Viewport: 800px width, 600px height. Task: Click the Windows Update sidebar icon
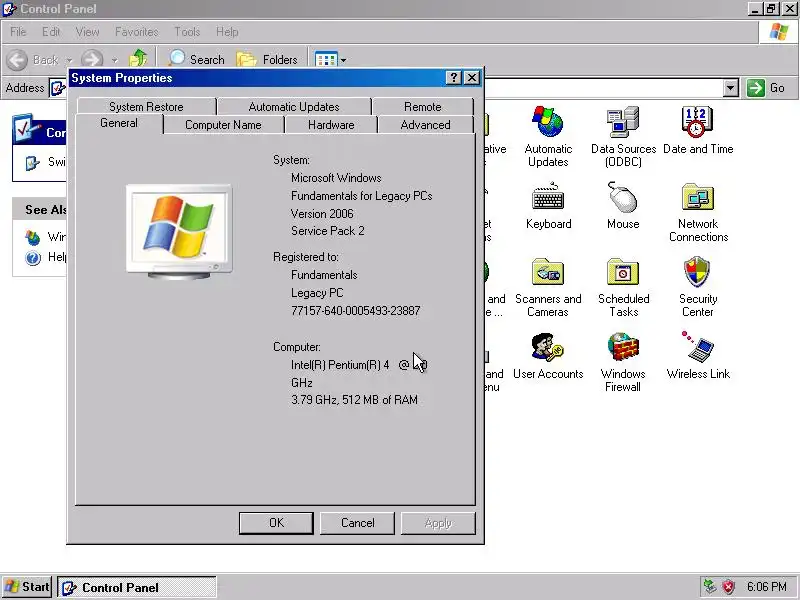point(33,238)
